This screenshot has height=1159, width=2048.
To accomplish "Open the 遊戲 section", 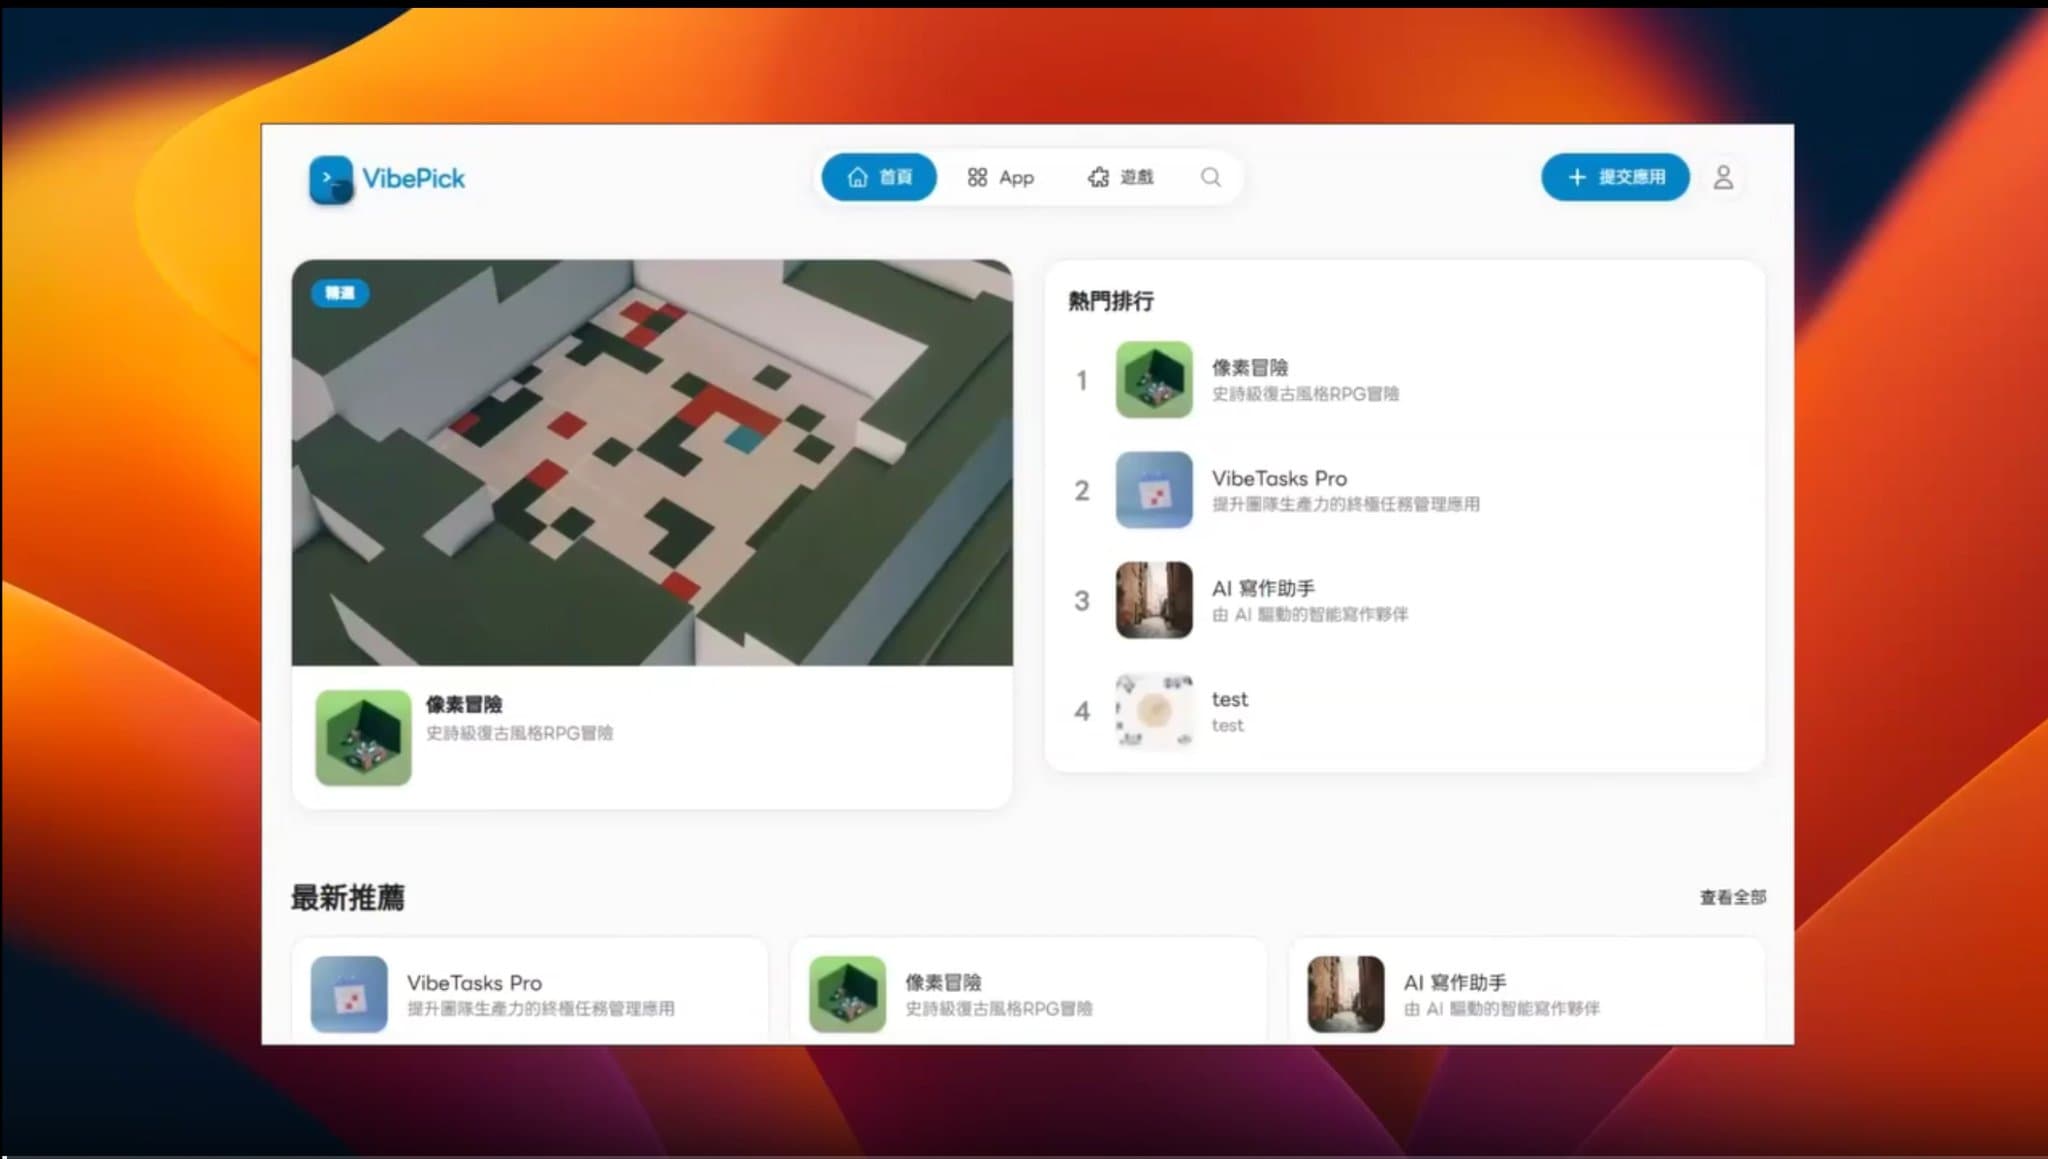I will point(1120,177).
